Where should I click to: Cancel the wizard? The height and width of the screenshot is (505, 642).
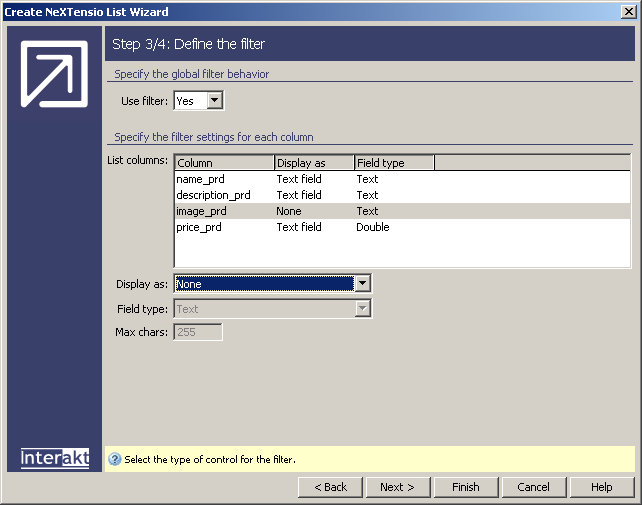click(533, 487)
